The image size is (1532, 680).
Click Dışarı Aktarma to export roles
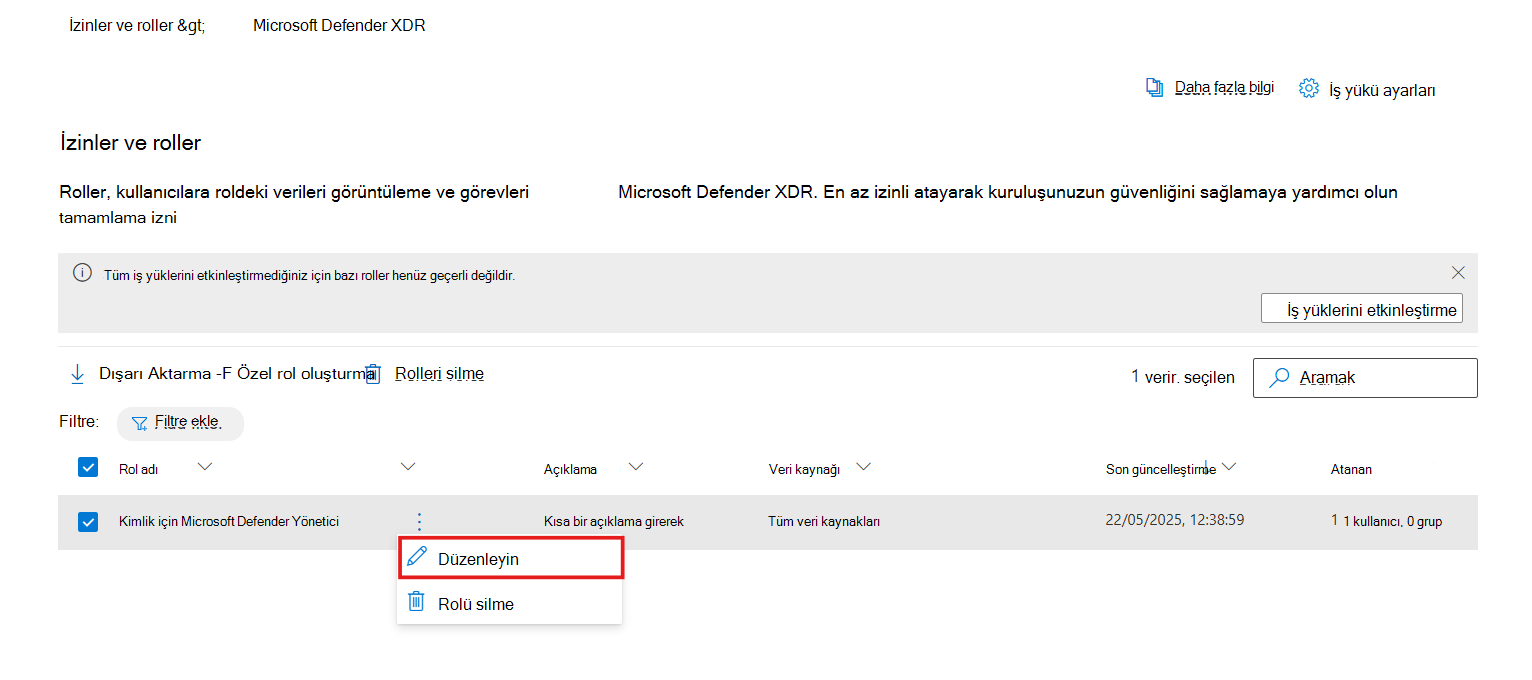pyautogui.click(x=153, y=374)
